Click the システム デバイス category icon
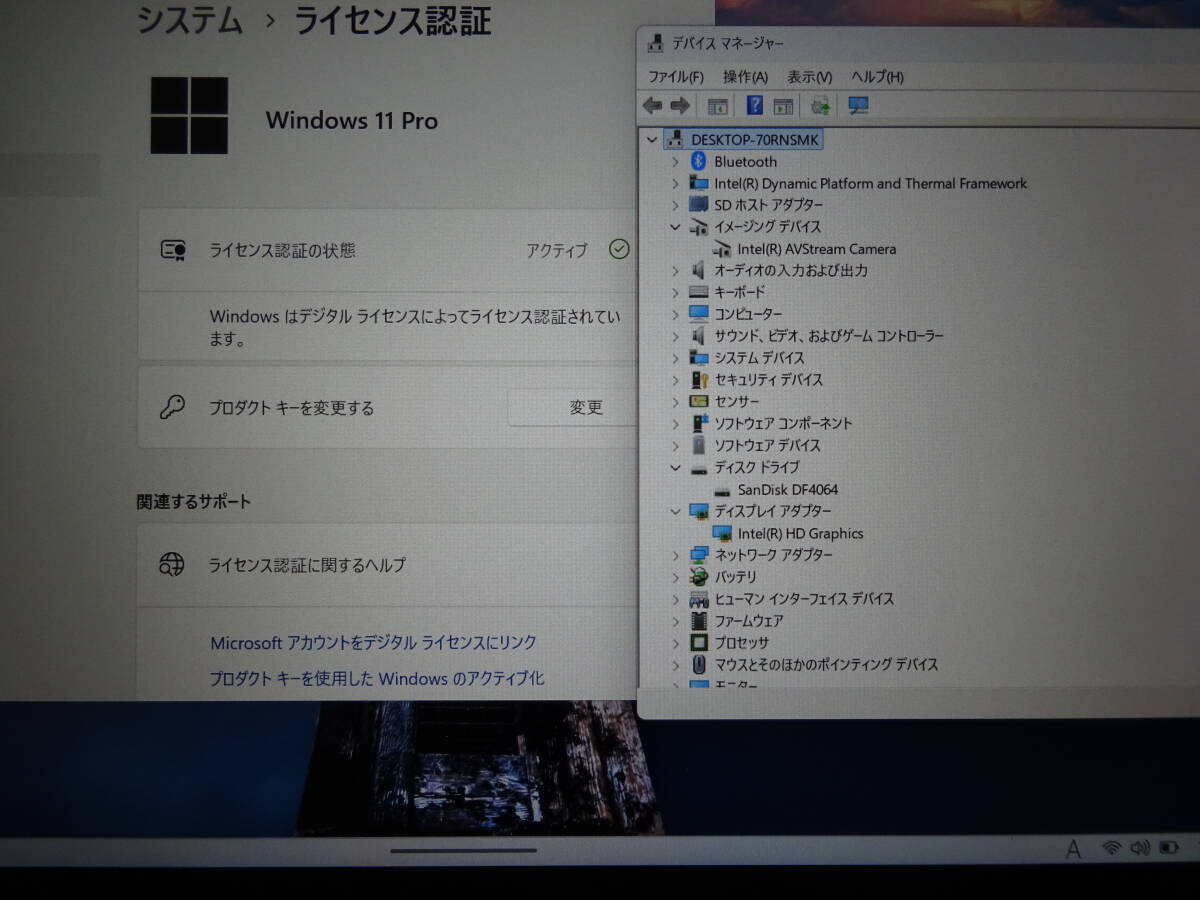This screenshot has width=1200, height=900. click(699, 358)
